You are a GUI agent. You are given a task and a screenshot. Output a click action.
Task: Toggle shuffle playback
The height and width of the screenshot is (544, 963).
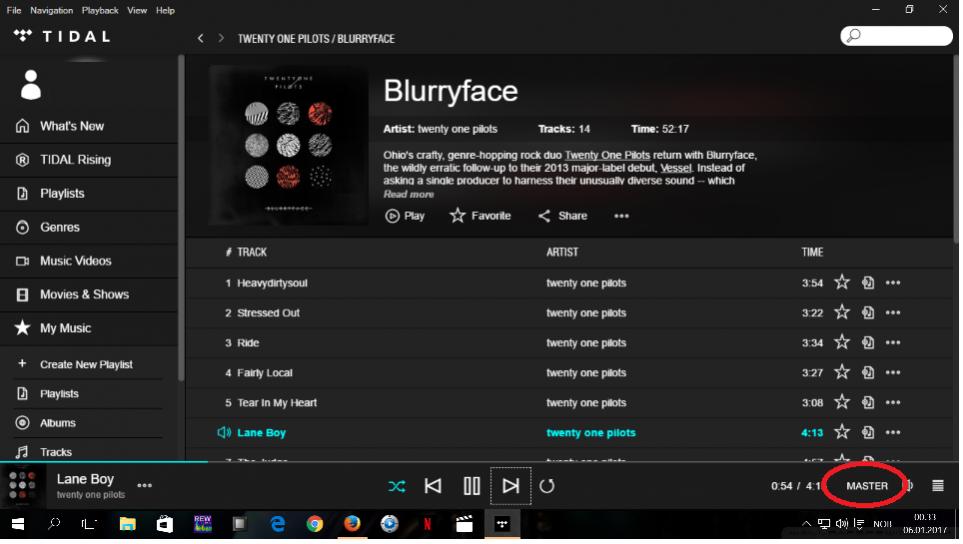pyautogui.click(x=398, y=488)
